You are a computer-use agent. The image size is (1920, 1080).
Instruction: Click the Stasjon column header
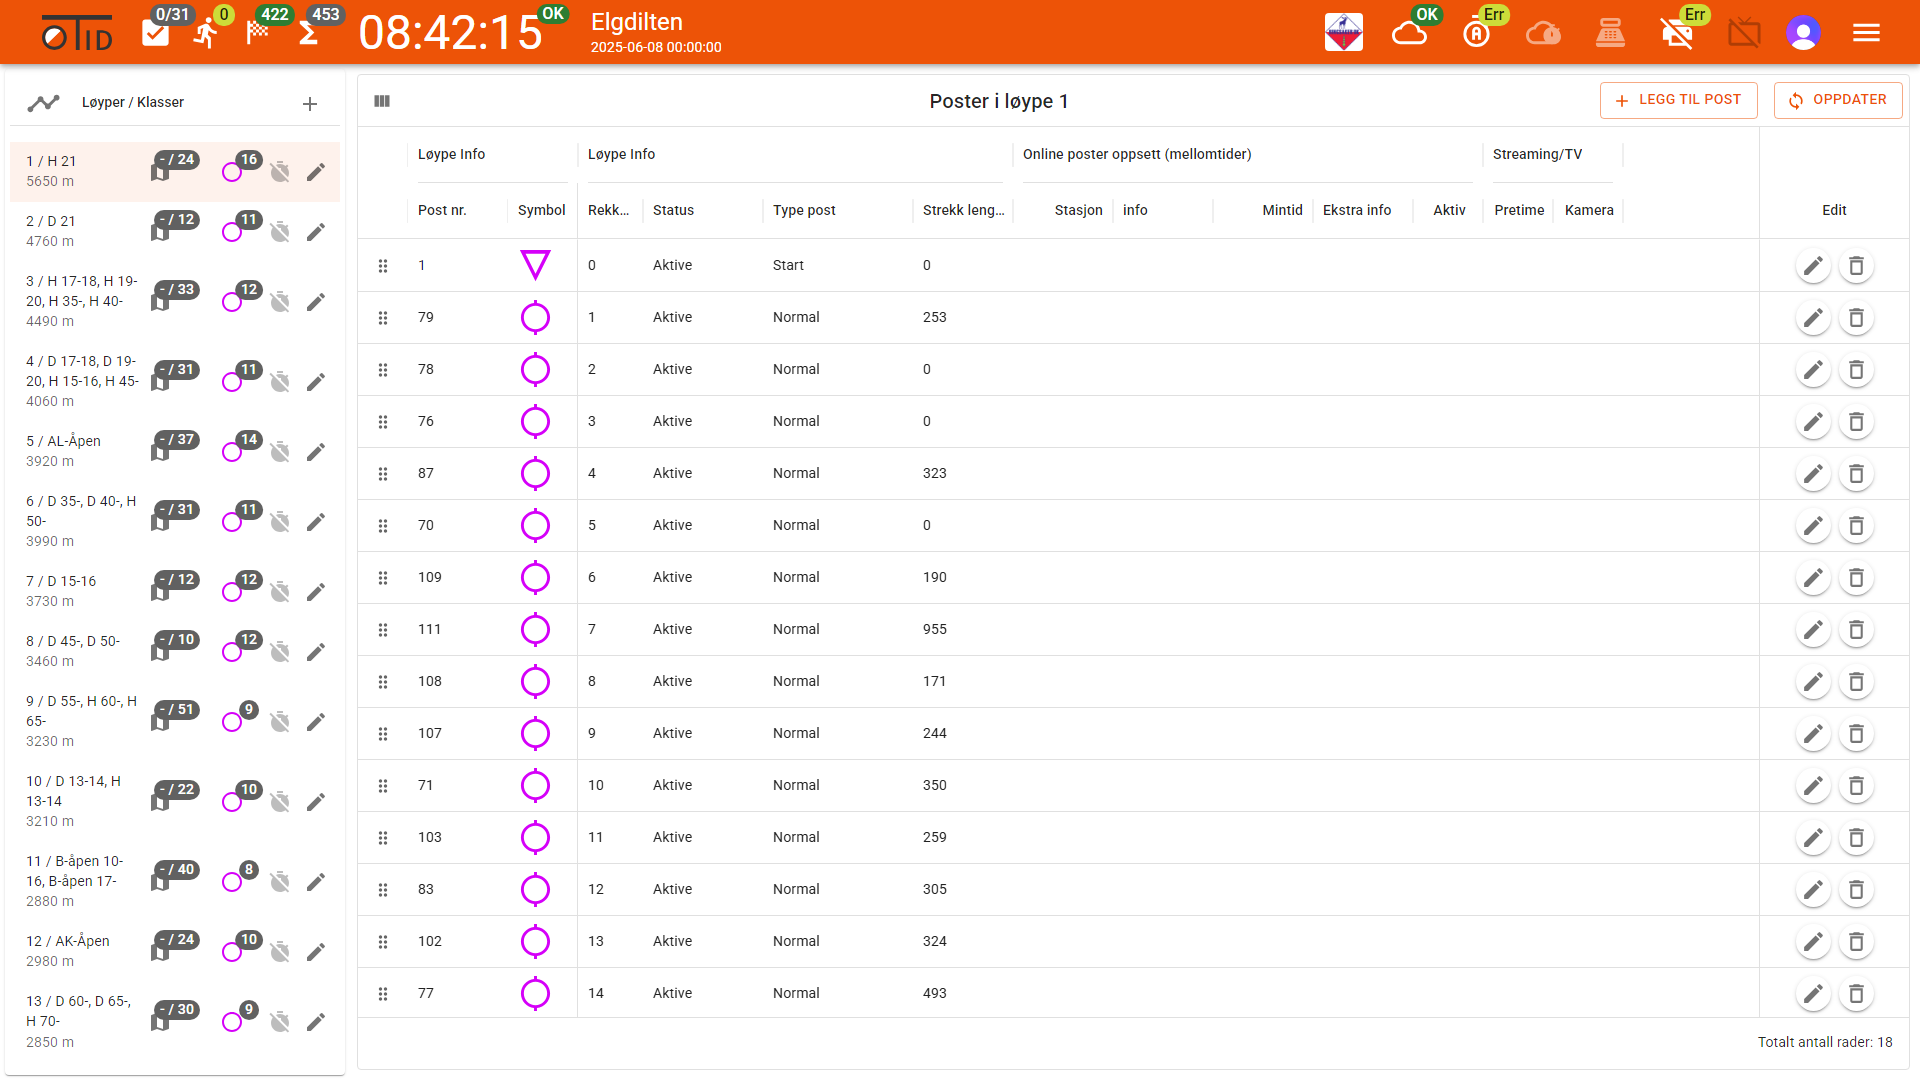pos(1078,210)
